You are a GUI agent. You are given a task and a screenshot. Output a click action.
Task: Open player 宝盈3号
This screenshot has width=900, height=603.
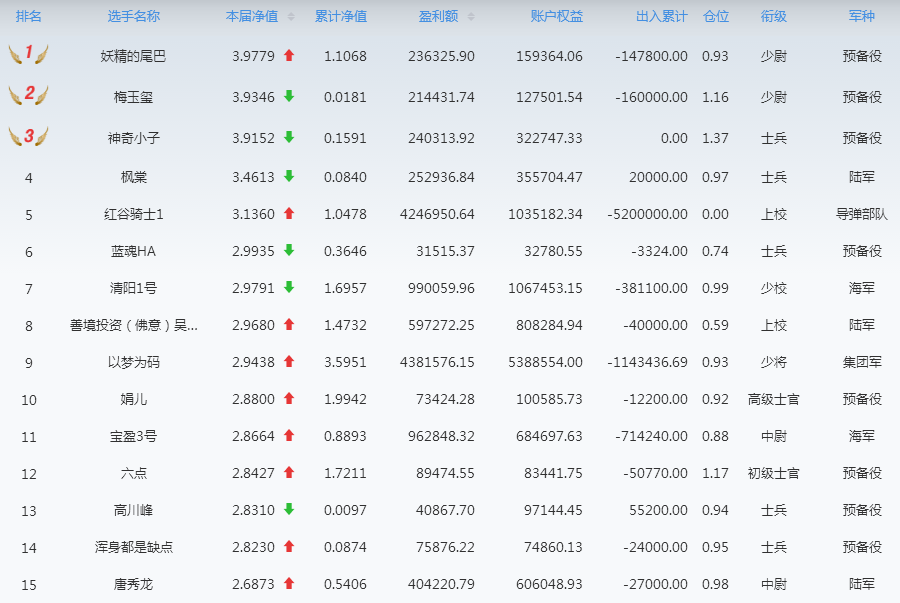click(133, 437)
